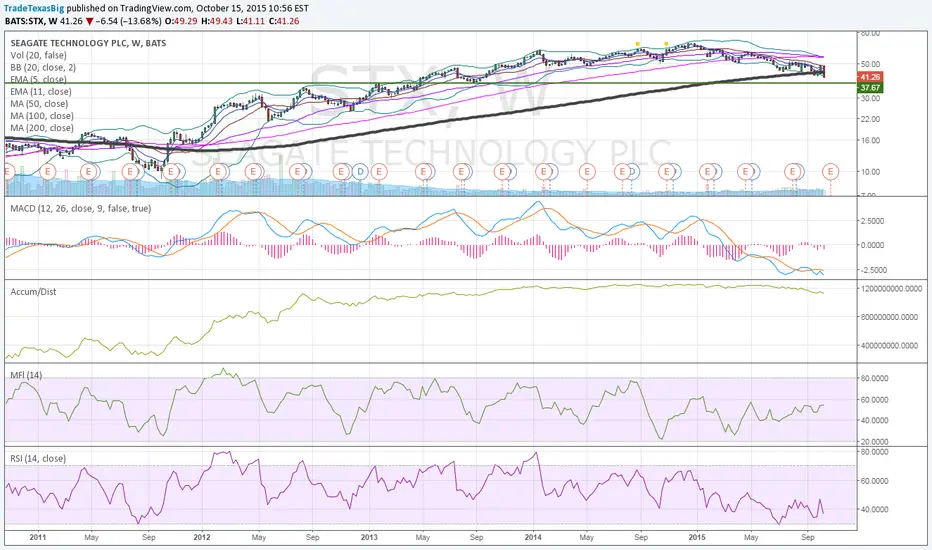Click the C:41.26 close value
932x550 pixels.
[x=284, y=21]
